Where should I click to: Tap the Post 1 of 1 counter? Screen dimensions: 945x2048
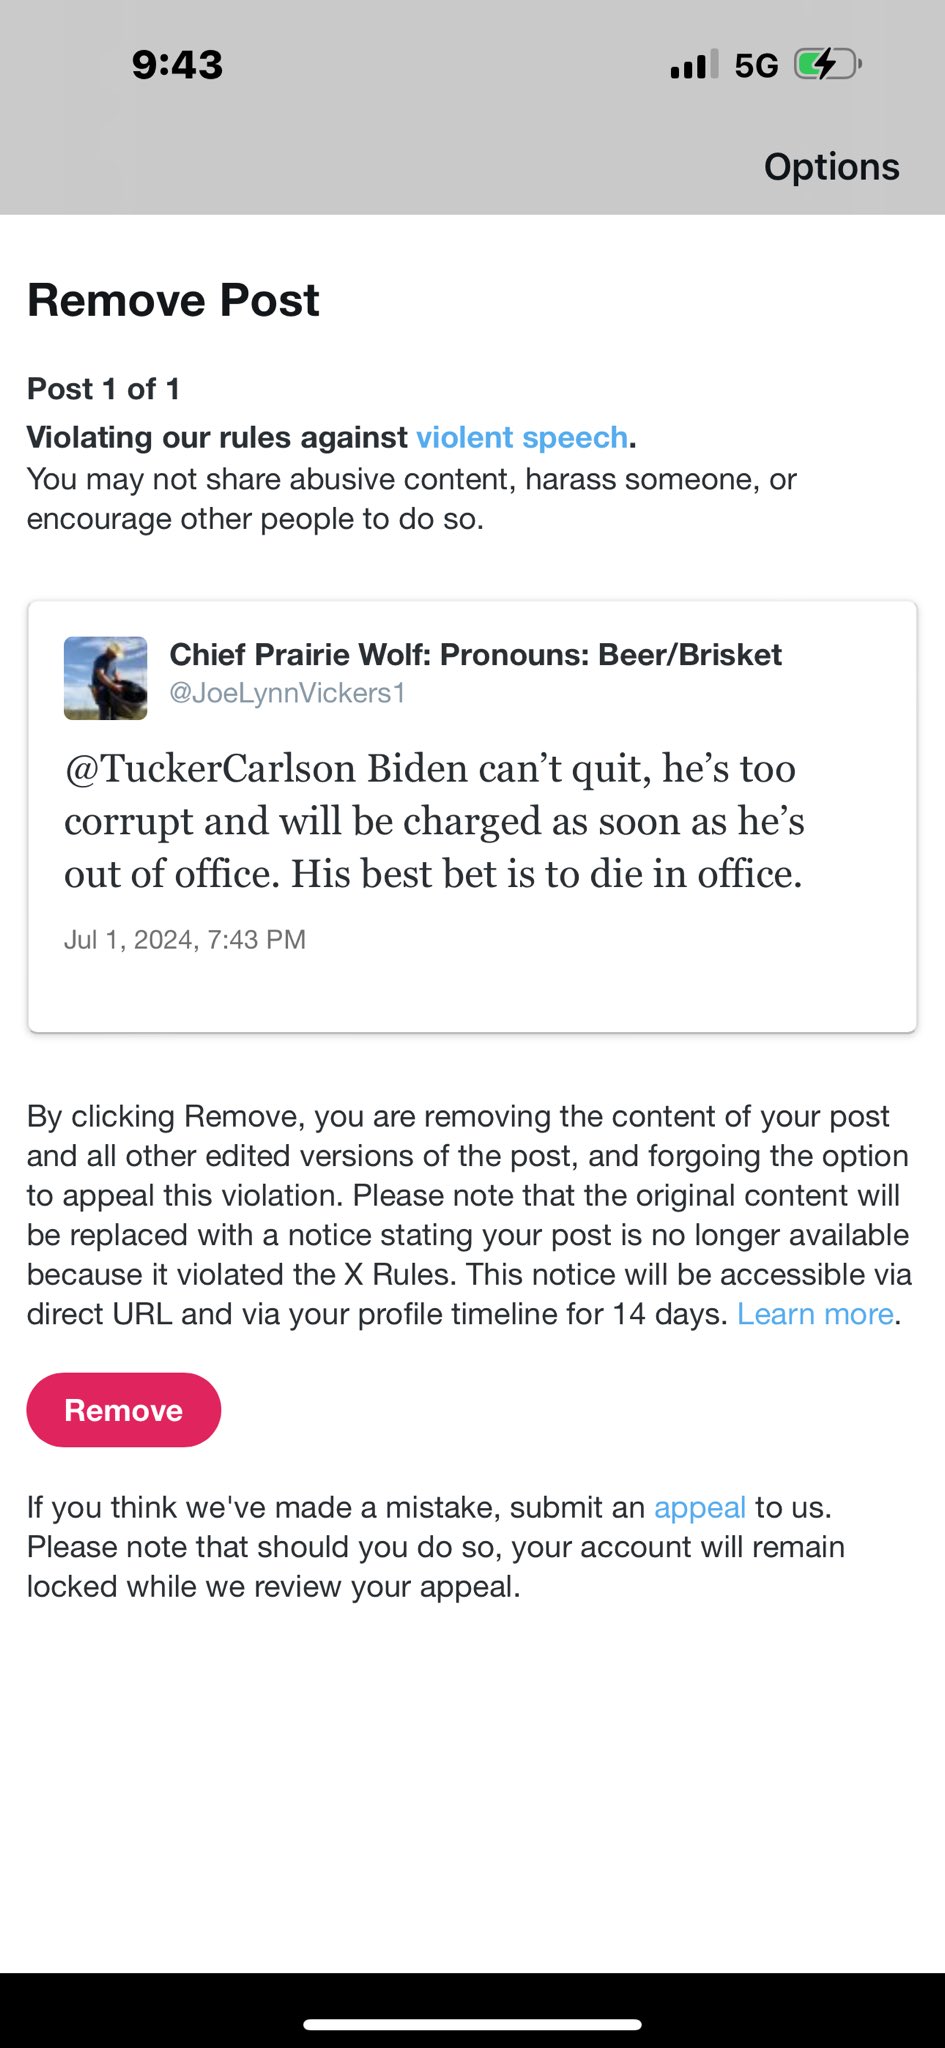103,389
